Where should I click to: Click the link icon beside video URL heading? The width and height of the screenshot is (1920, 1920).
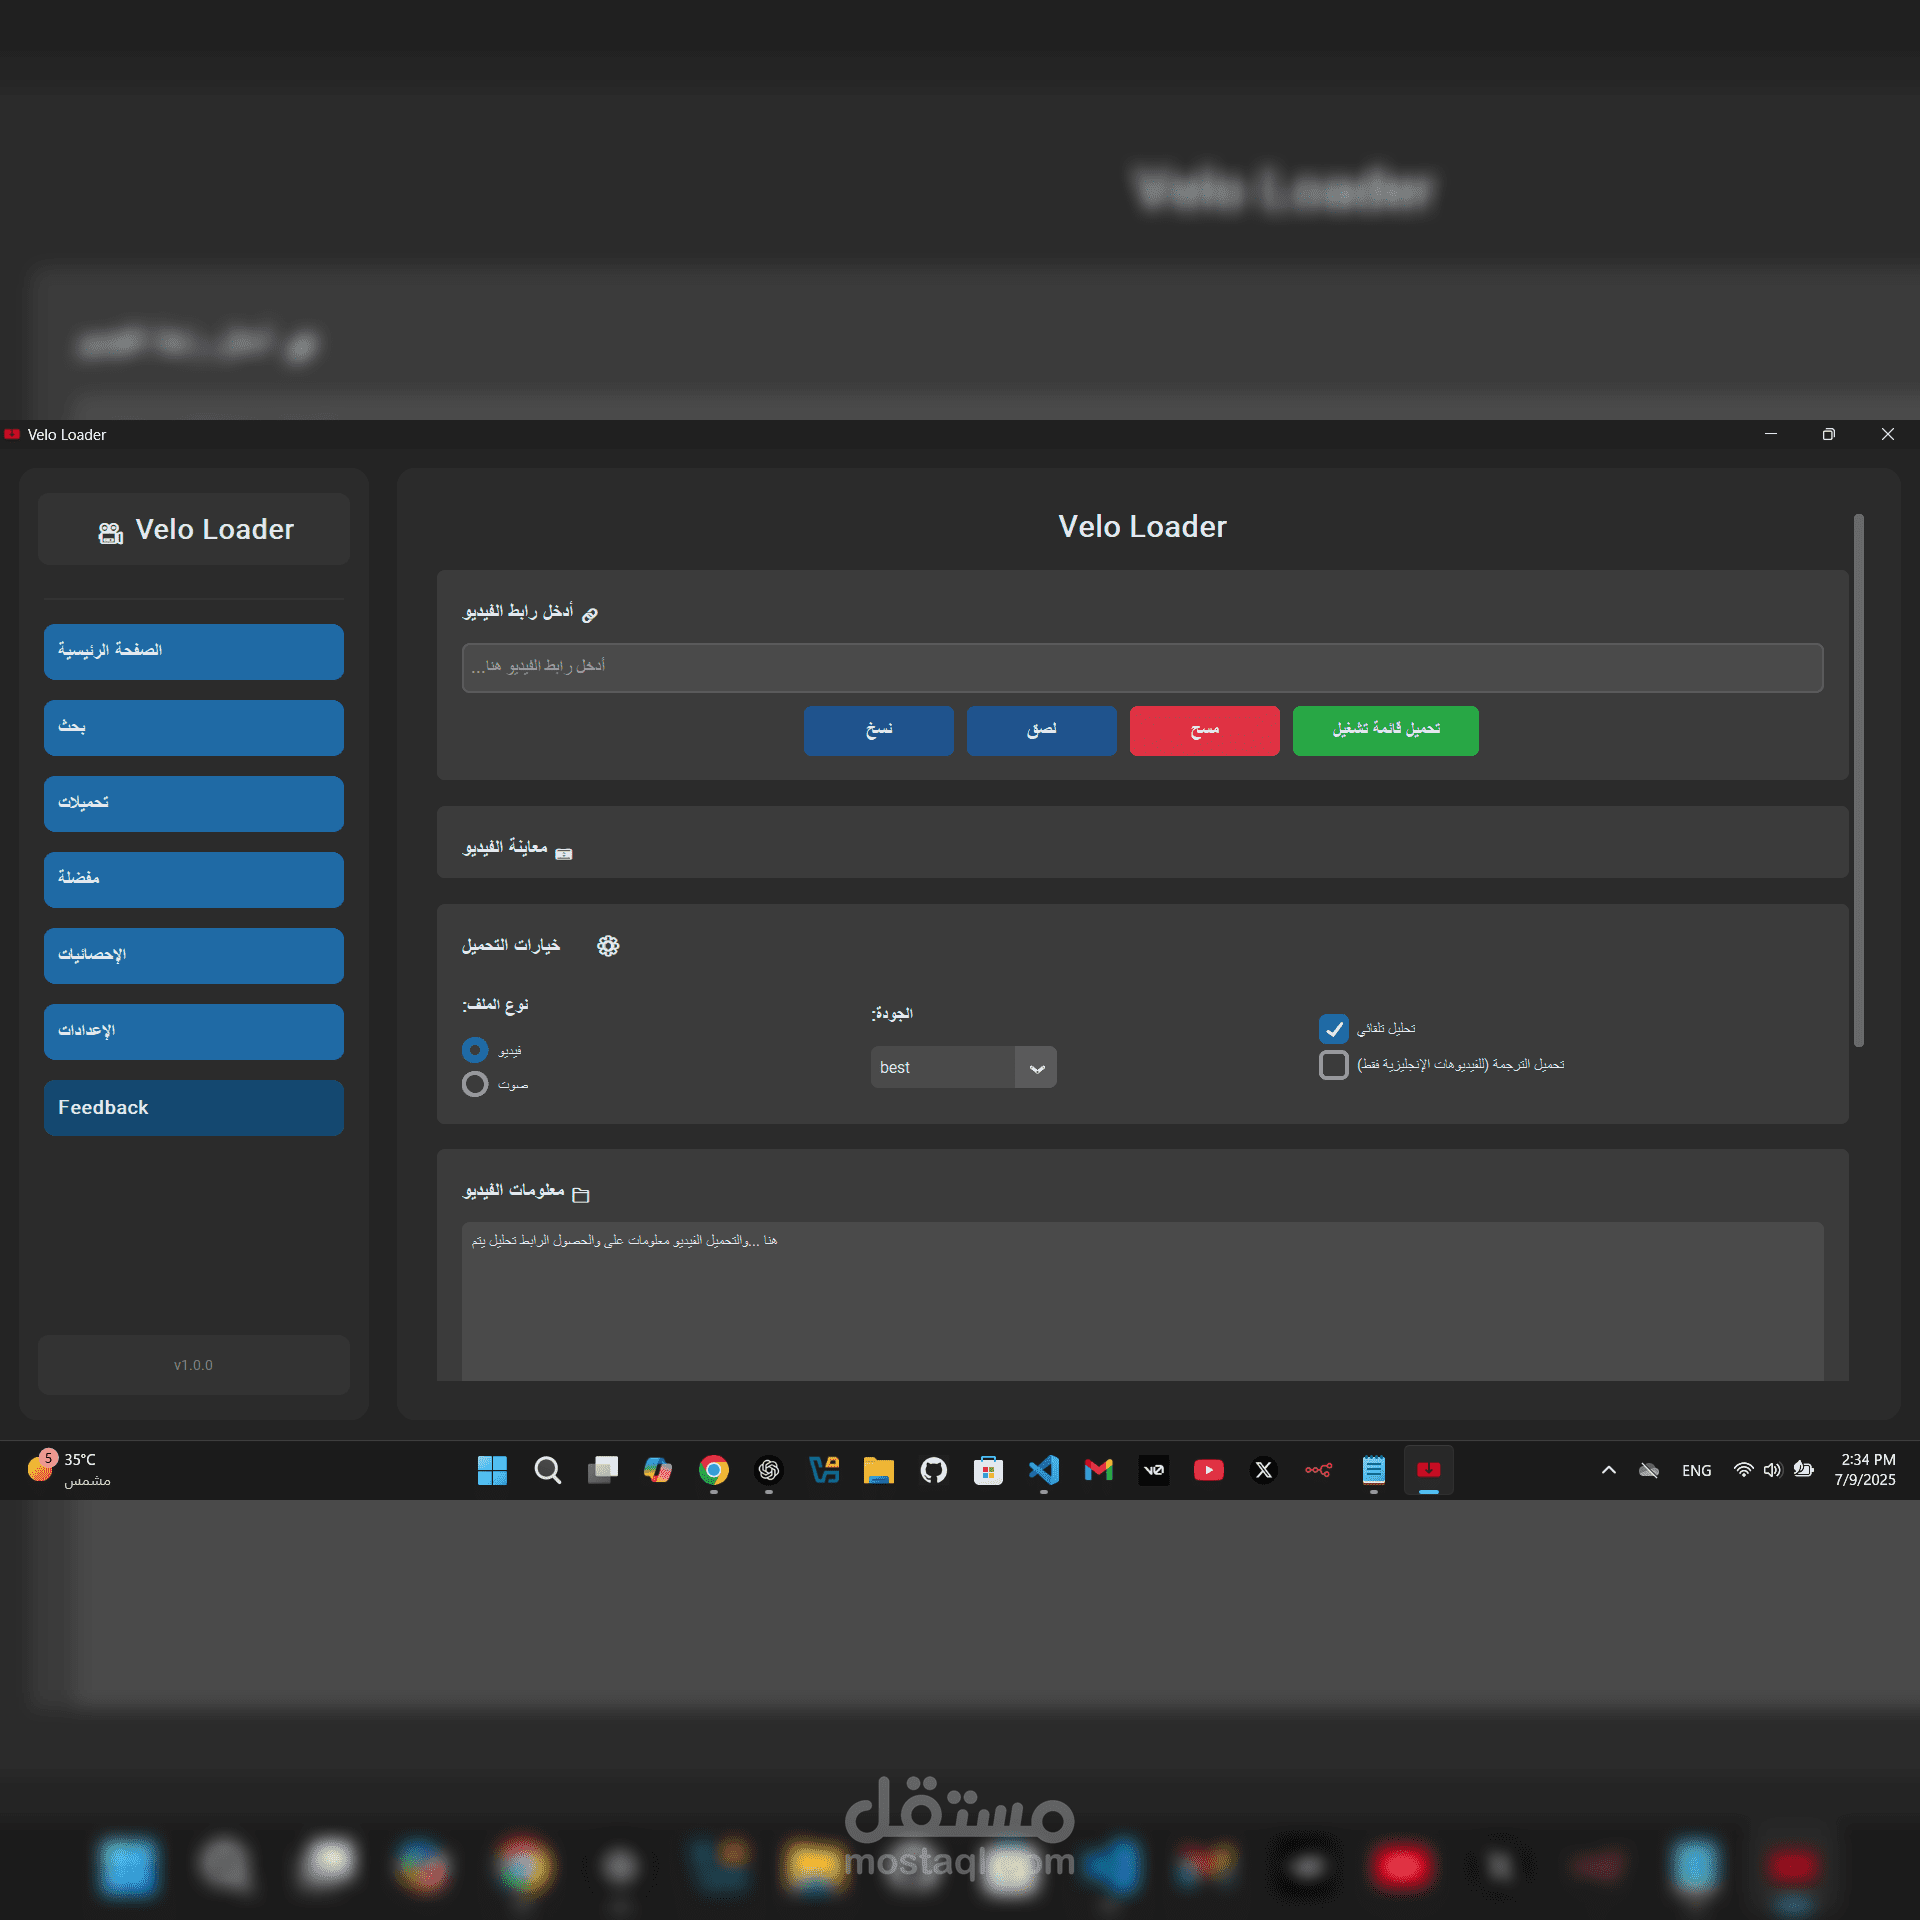pos(590,614)
